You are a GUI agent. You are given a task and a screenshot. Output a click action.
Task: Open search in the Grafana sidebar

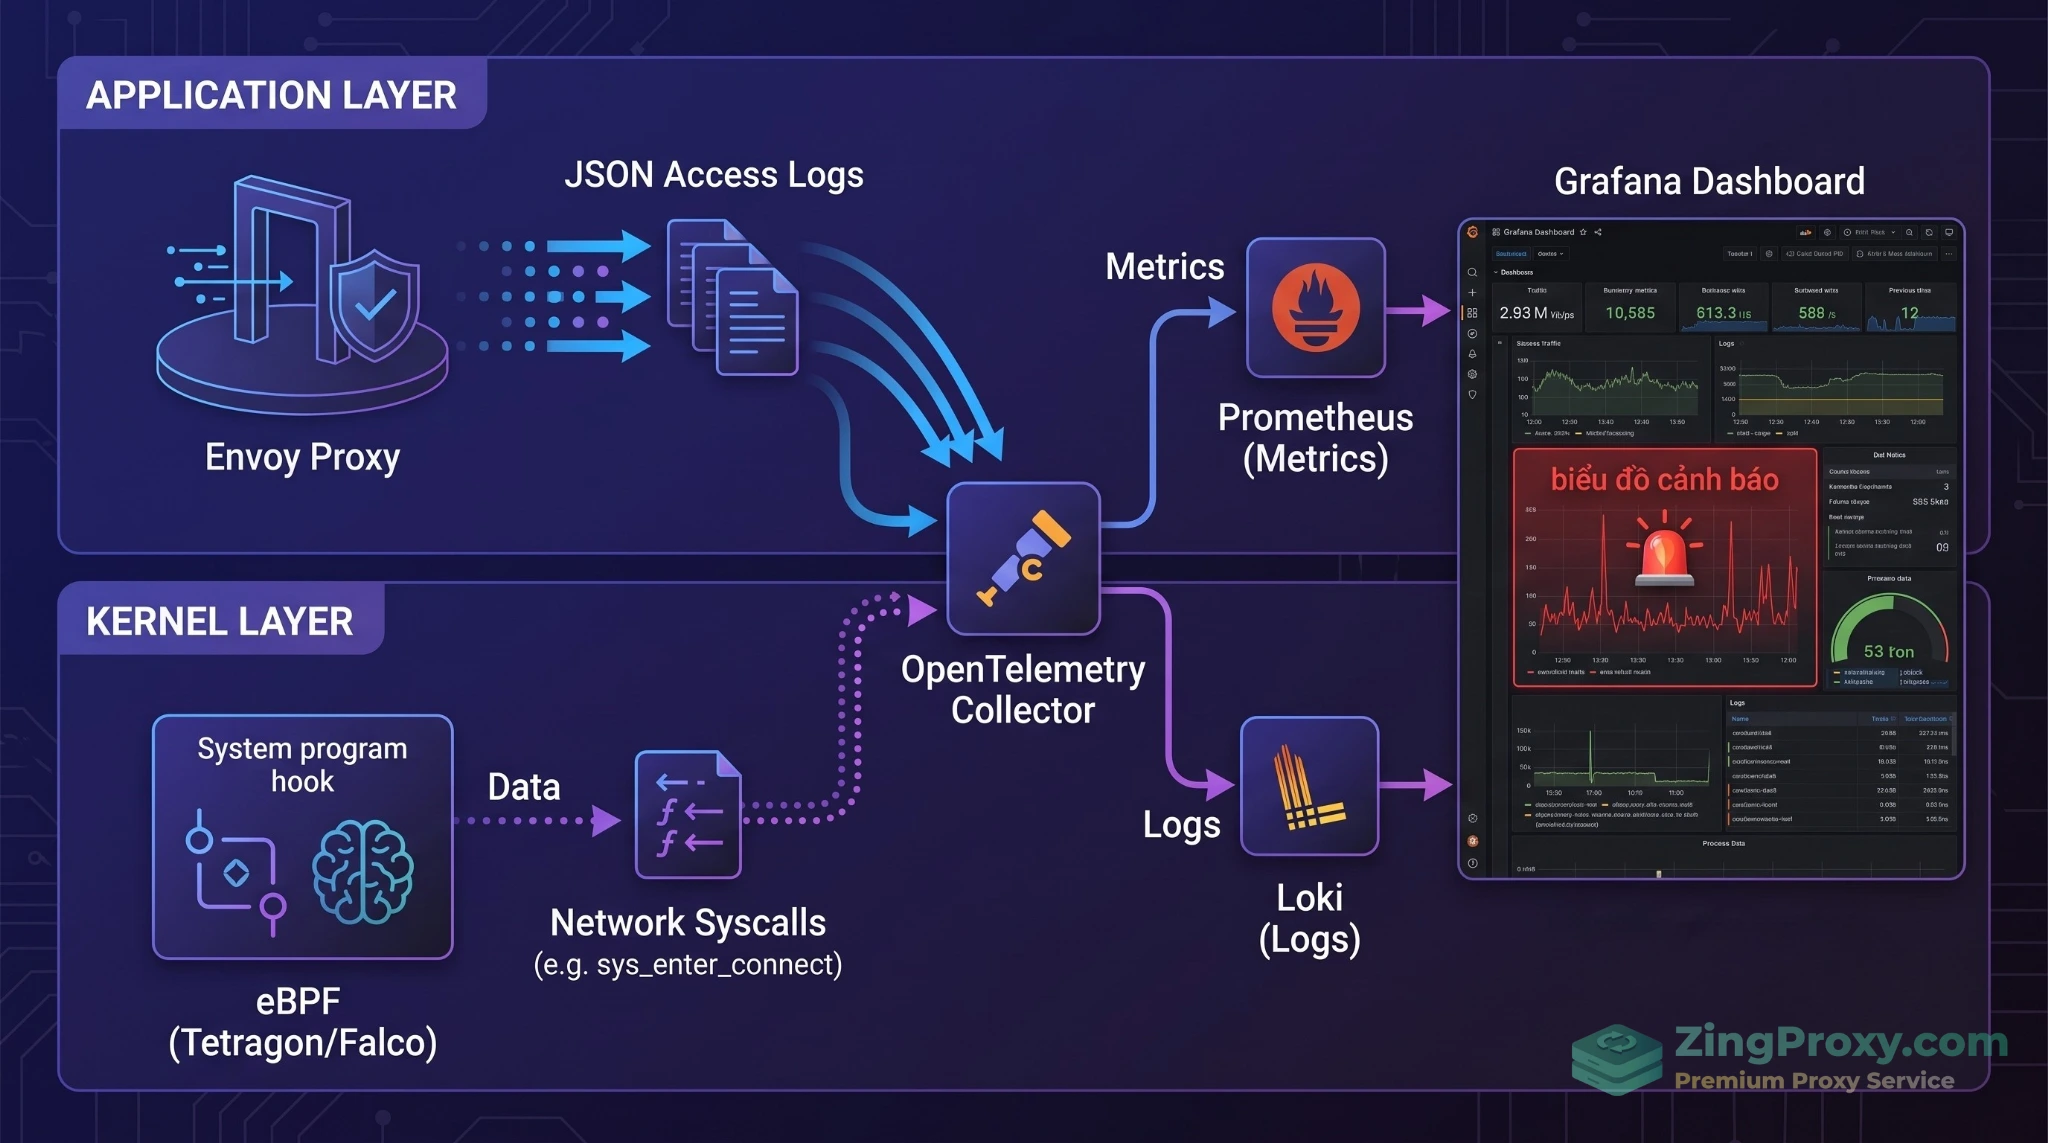(x=1472, y=272)
